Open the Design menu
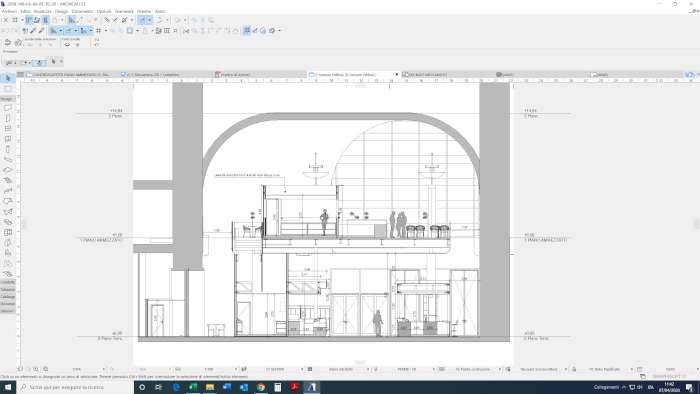This screenshot has height=394, width=700. 62,11
